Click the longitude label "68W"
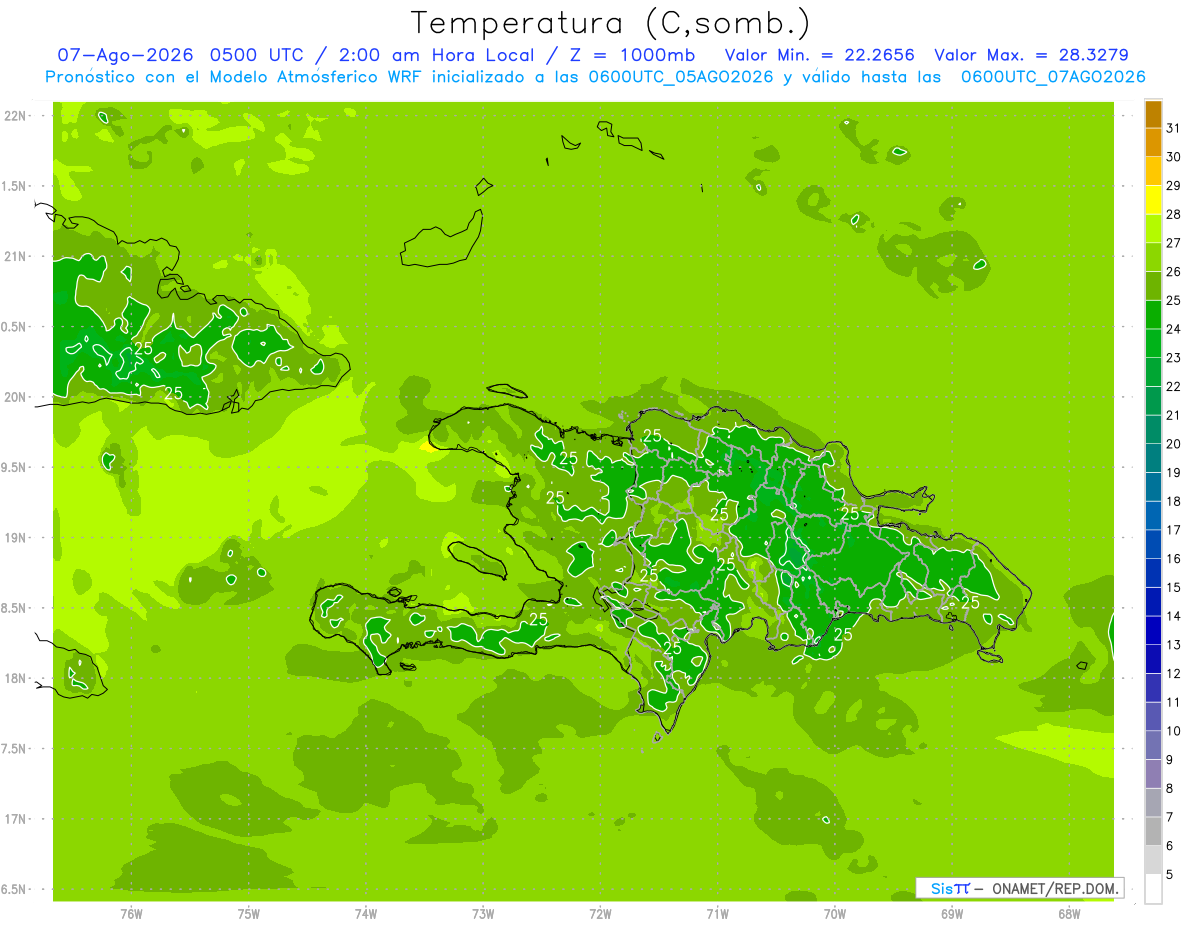The height and width of the screenshot is (927, 1200). [1069, 914]
